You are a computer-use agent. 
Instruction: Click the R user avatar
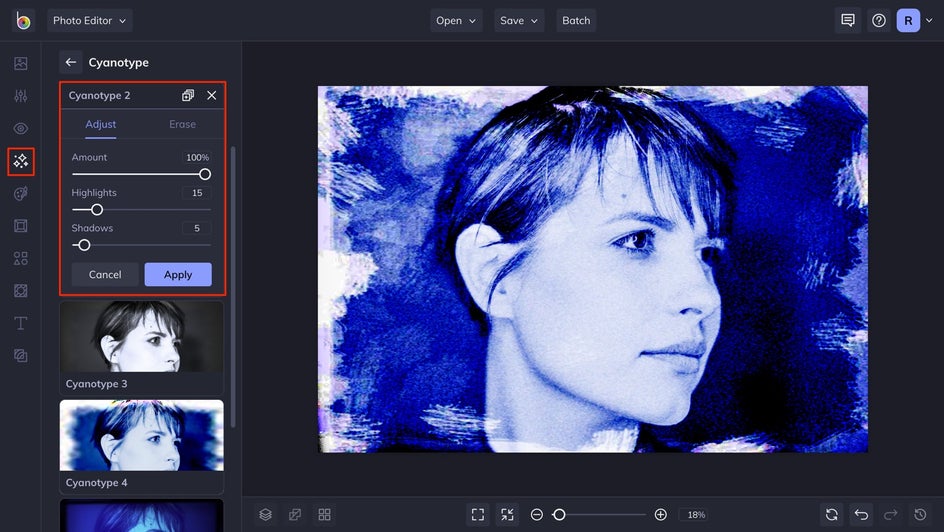pyautogui.click(x=908, y=20)
